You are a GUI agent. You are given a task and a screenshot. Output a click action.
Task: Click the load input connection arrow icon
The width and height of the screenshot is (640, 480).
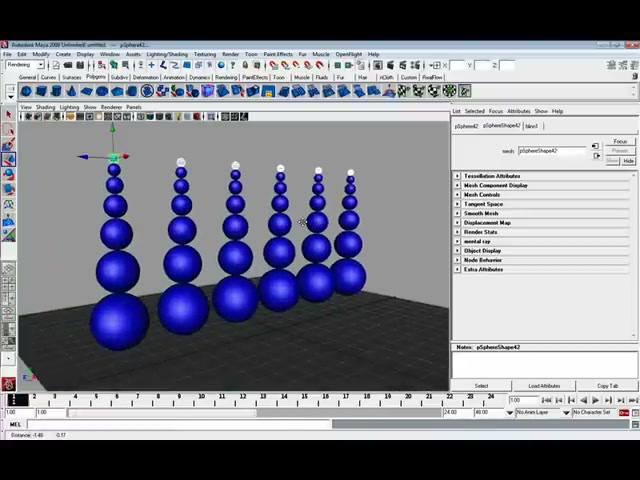coord(596,146)
